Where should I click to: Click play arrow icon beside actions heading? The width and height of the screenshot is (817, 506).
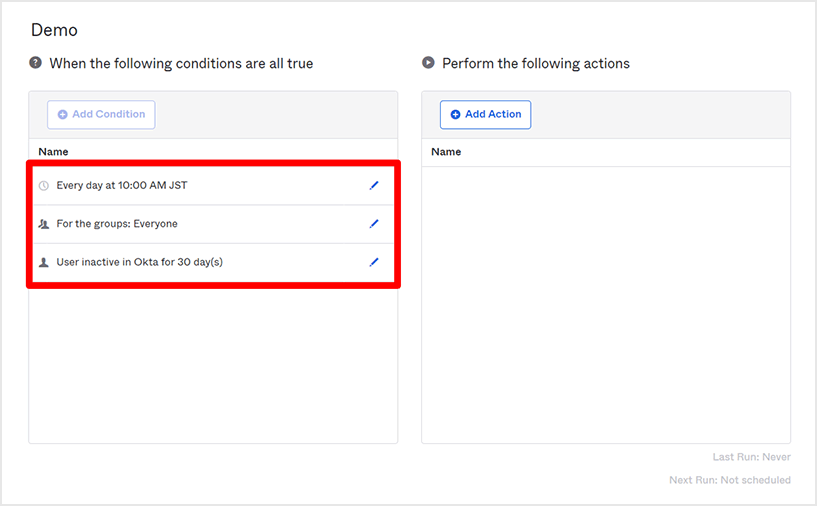[428, 63]
